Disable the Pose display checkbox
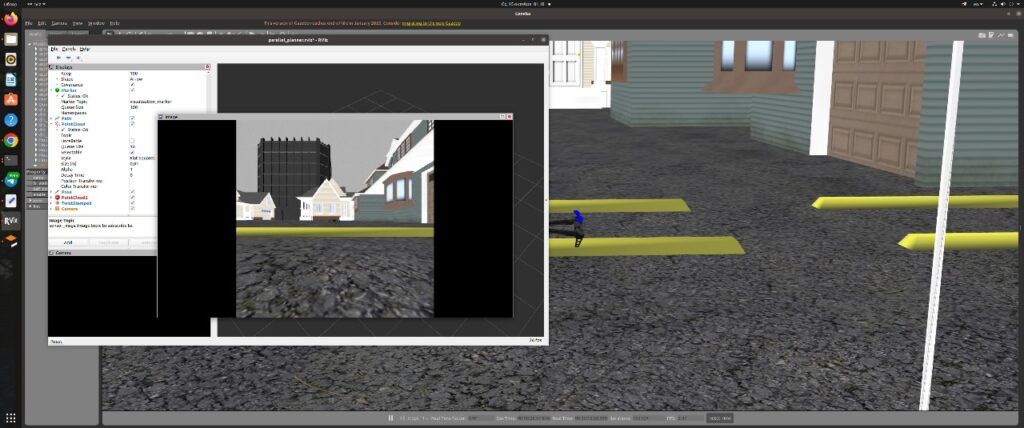Screen dimensions: 1024x428 [132, 191]
